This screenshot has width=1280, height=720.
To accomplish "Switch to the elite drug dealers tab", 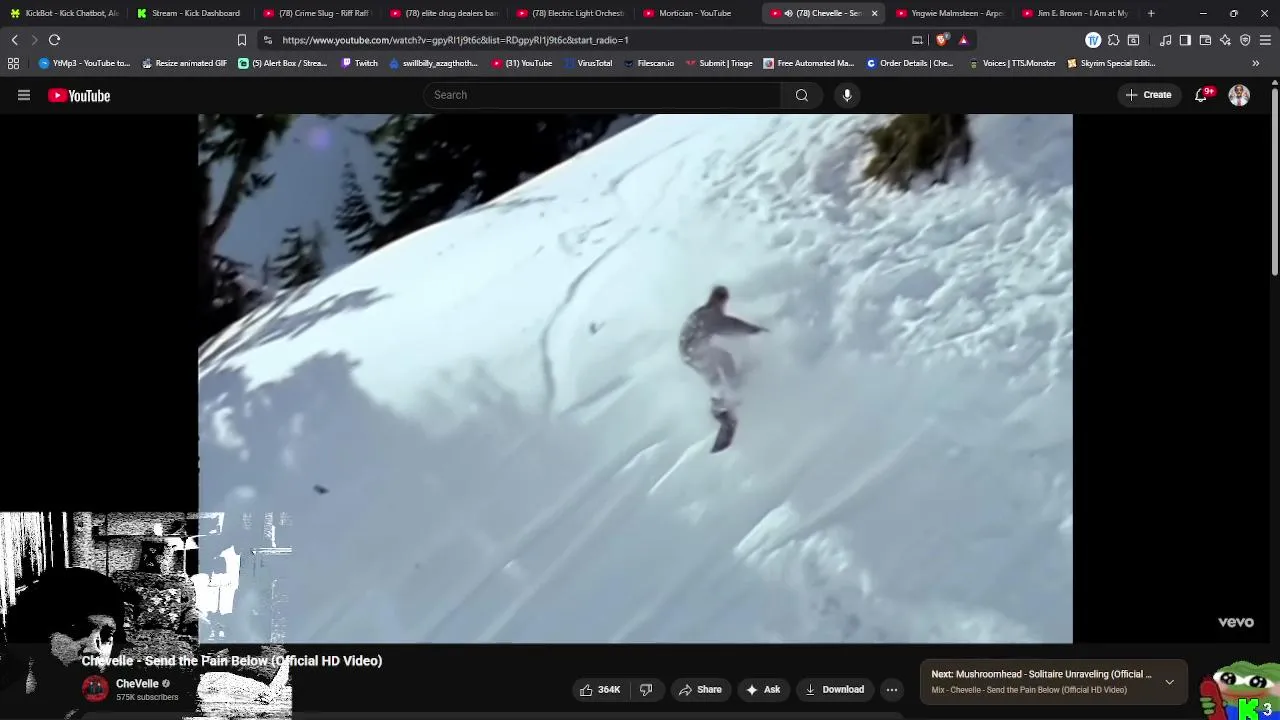I will 443,13.
